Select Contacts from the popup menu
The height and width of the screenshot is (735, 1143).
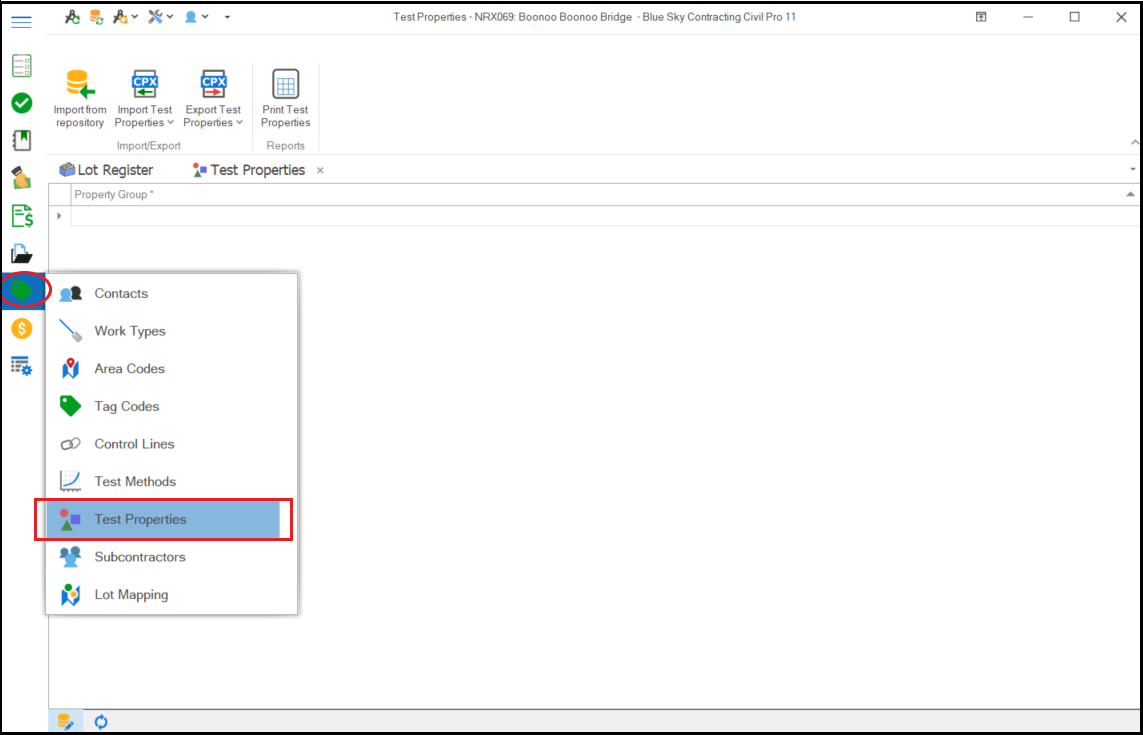tap(121, 294)
